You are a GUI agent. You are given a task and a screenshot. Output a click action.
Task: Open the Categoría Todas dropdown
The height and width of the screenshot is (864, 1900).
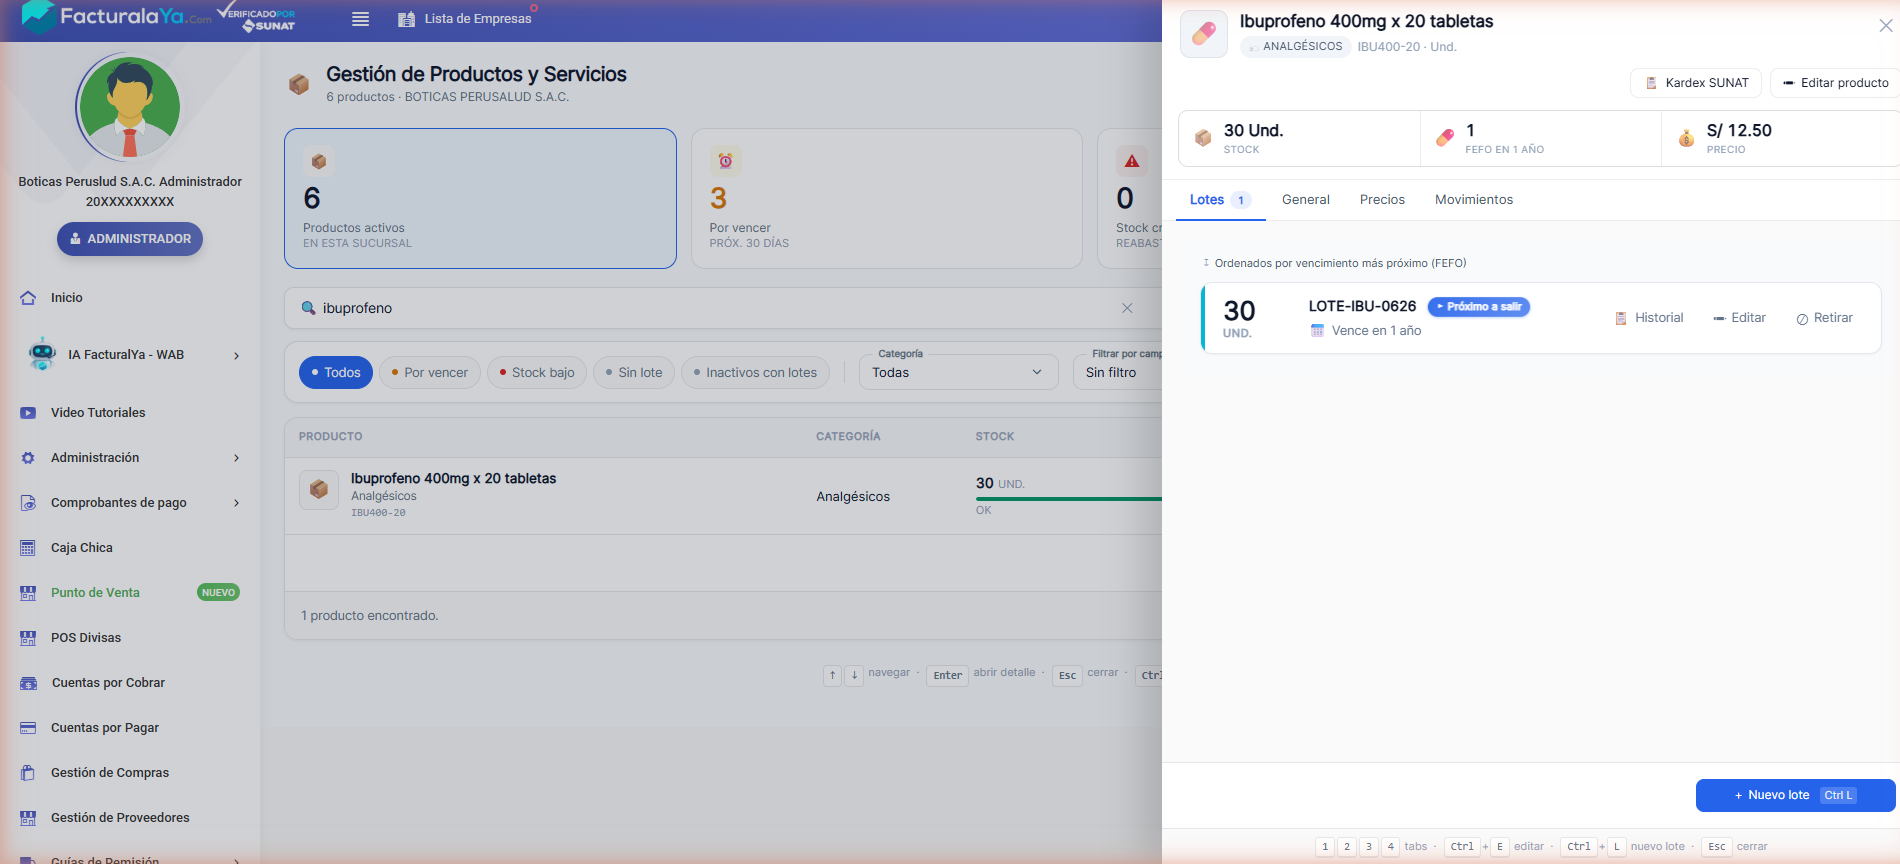point(958,373)
